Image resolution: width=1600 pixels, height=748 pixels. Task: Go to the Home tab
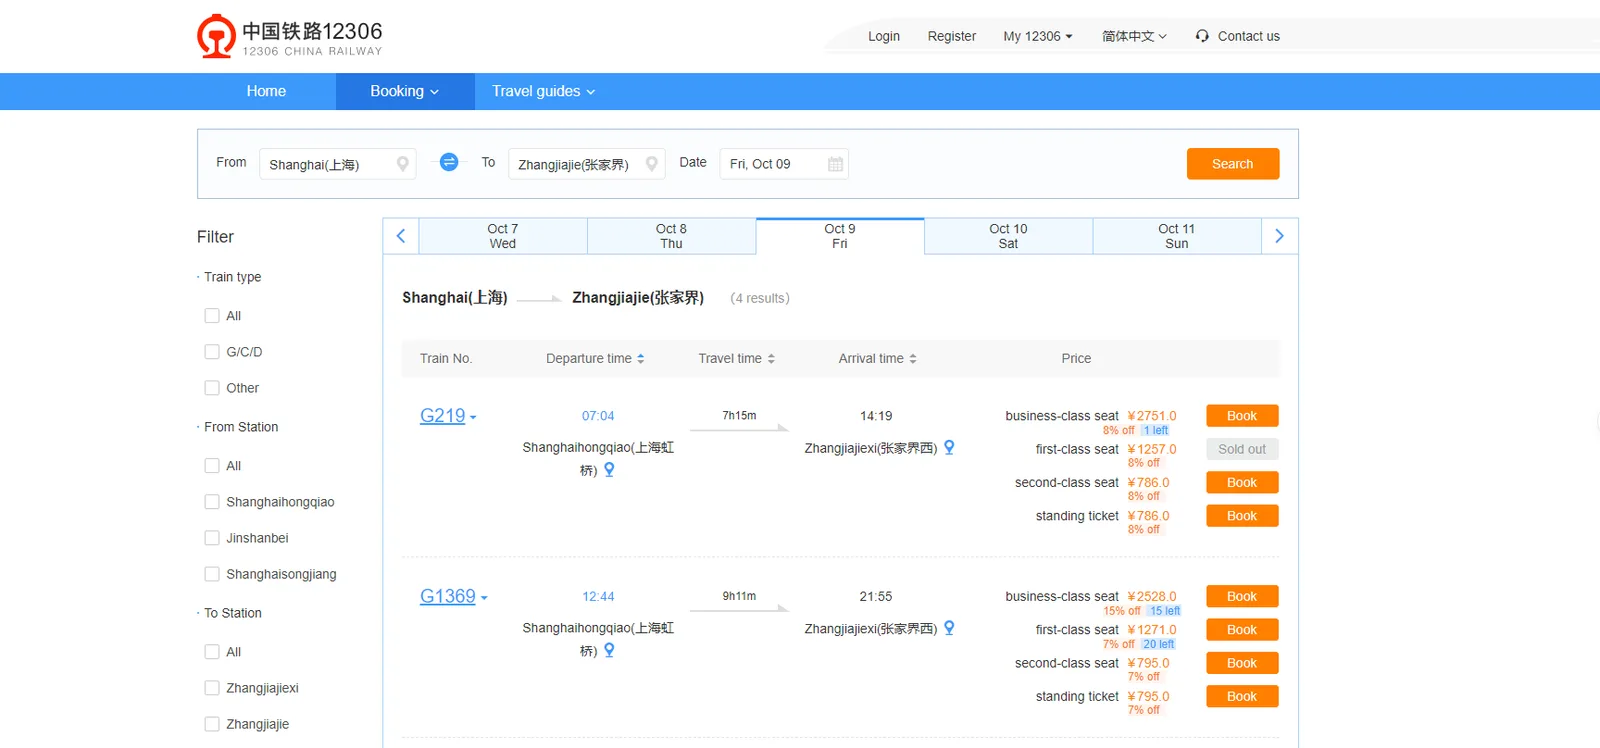266,91
